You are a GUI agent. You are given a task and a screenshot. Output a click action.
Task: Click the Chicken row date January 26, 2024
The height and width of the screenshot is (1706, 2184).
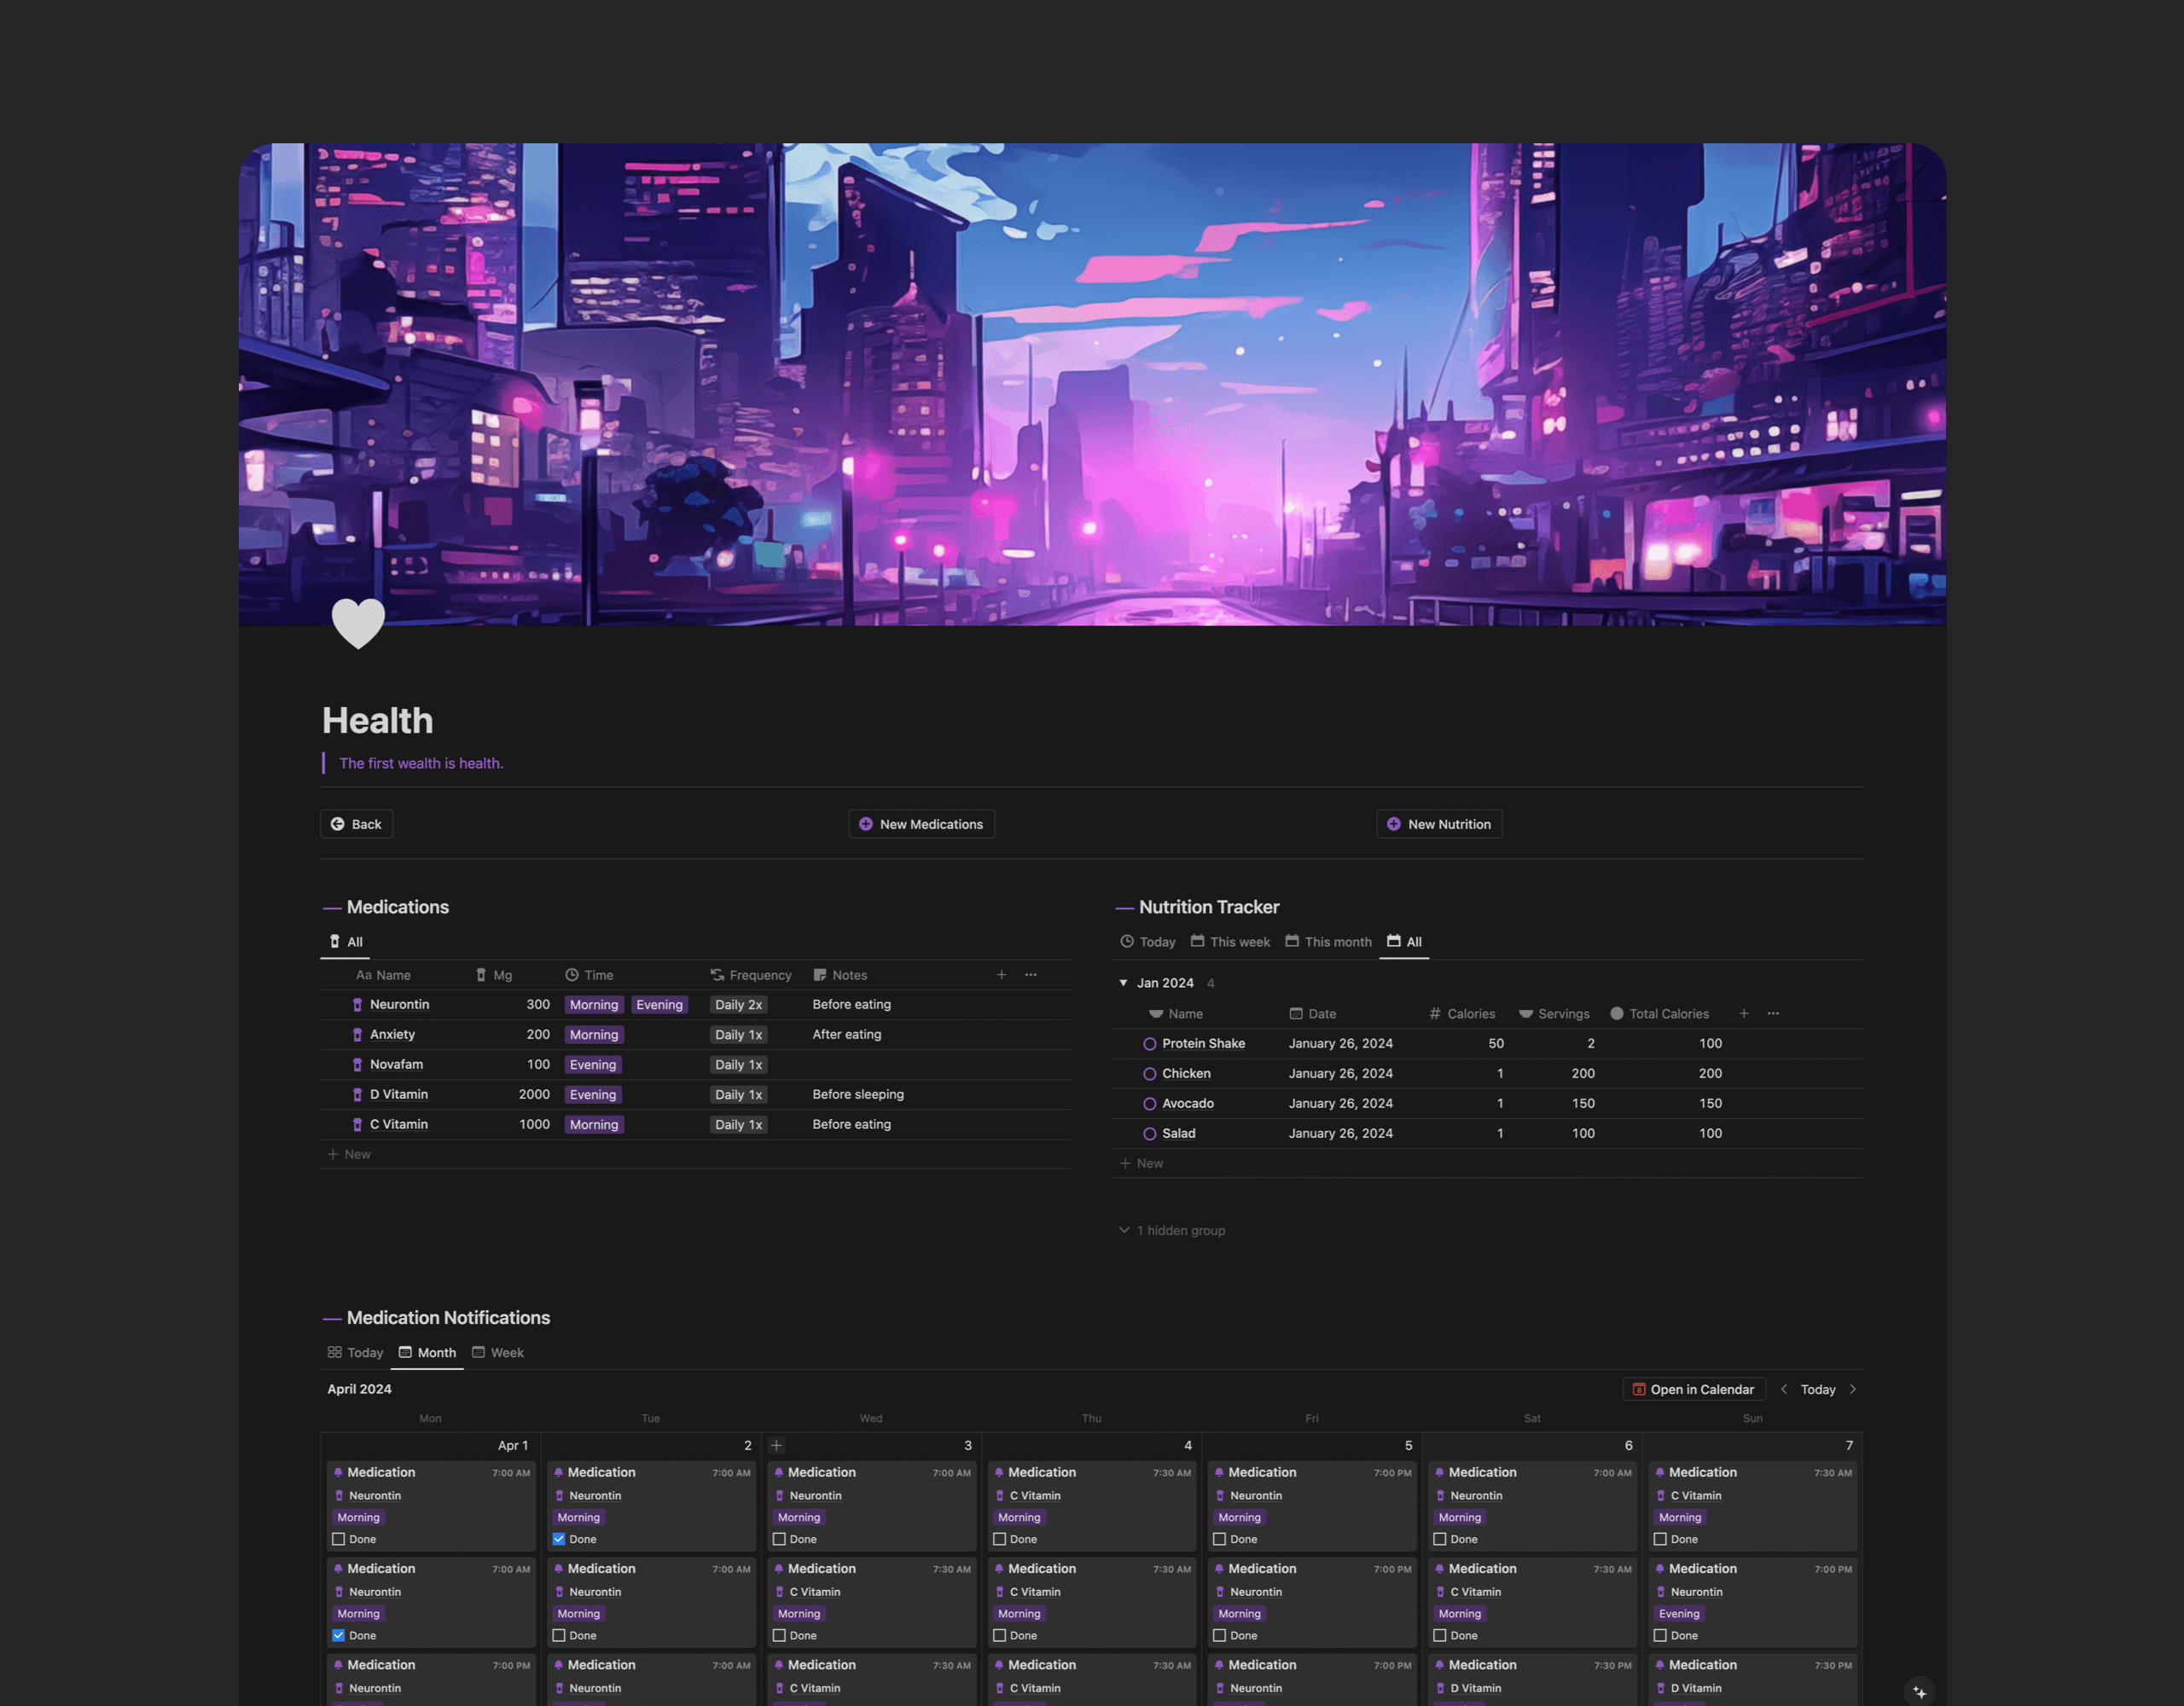(x=1341, y=1074)
